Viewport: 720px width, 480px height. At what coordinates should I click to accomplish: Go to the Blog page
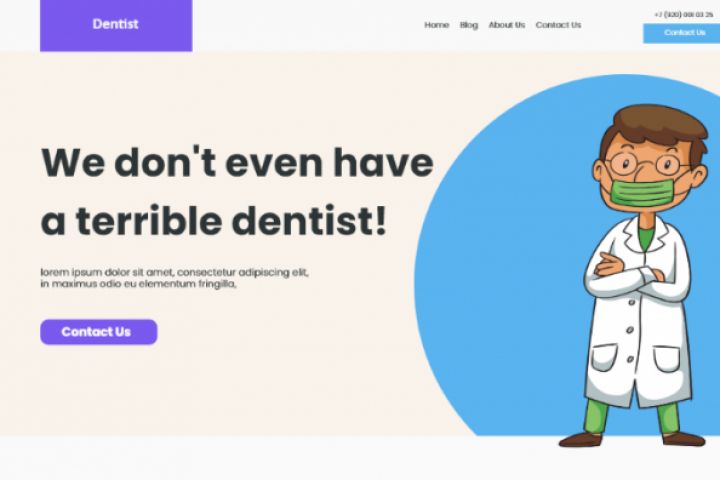point(469,25)
